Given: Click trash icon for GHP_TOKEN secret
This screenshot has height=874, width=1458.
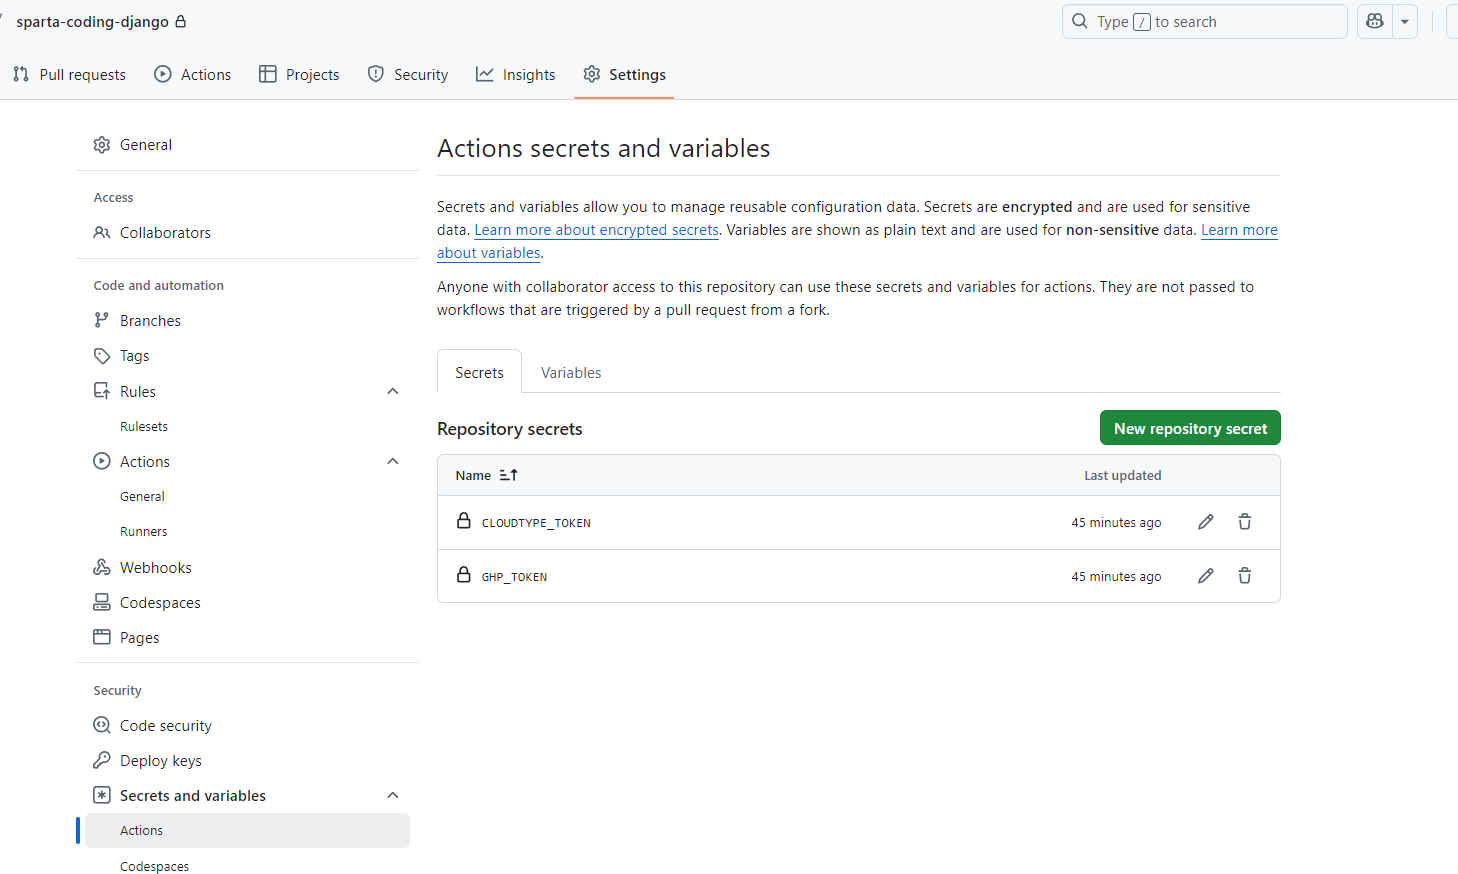Looking at the screenshot, I should [1245, 576].
